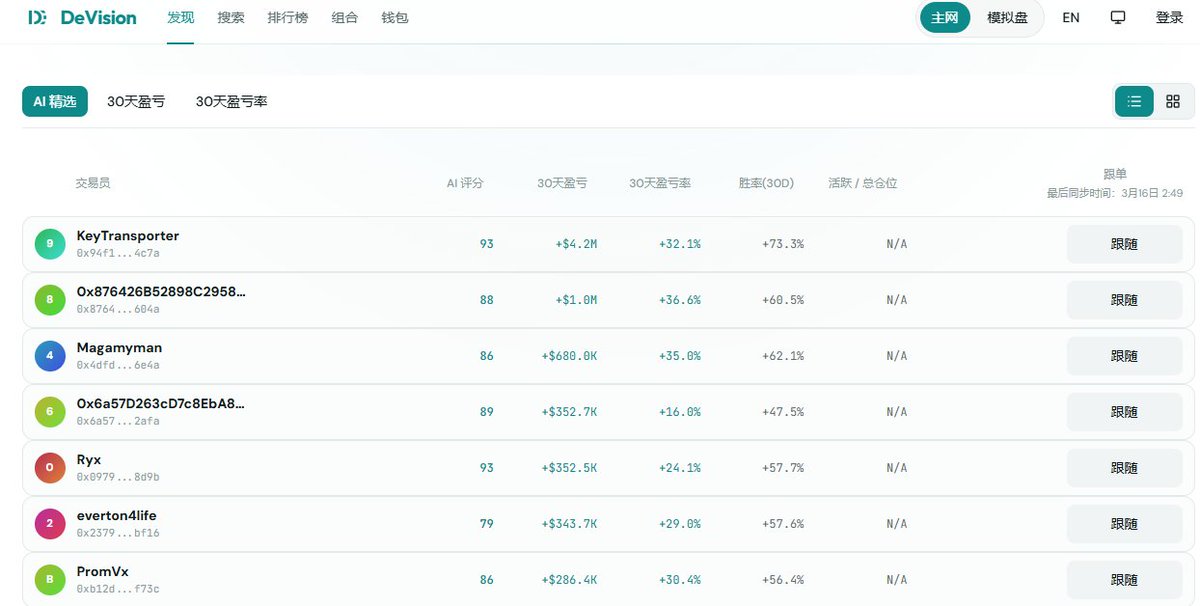Click KeyTransporter's green avatar
Image resolution: width=1200 pixels, height=606 pixels.
tap(50, 244)
